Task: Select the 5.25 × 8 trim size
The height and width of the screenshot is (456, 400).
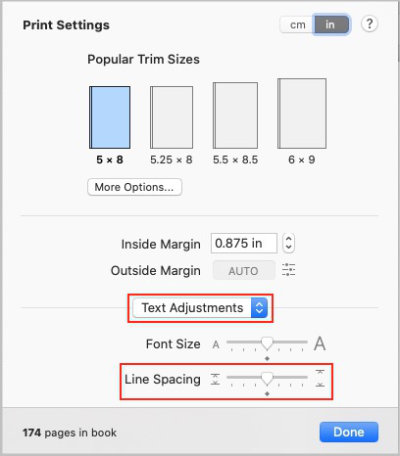Action: pyautogui.click(x=171, y=117)
